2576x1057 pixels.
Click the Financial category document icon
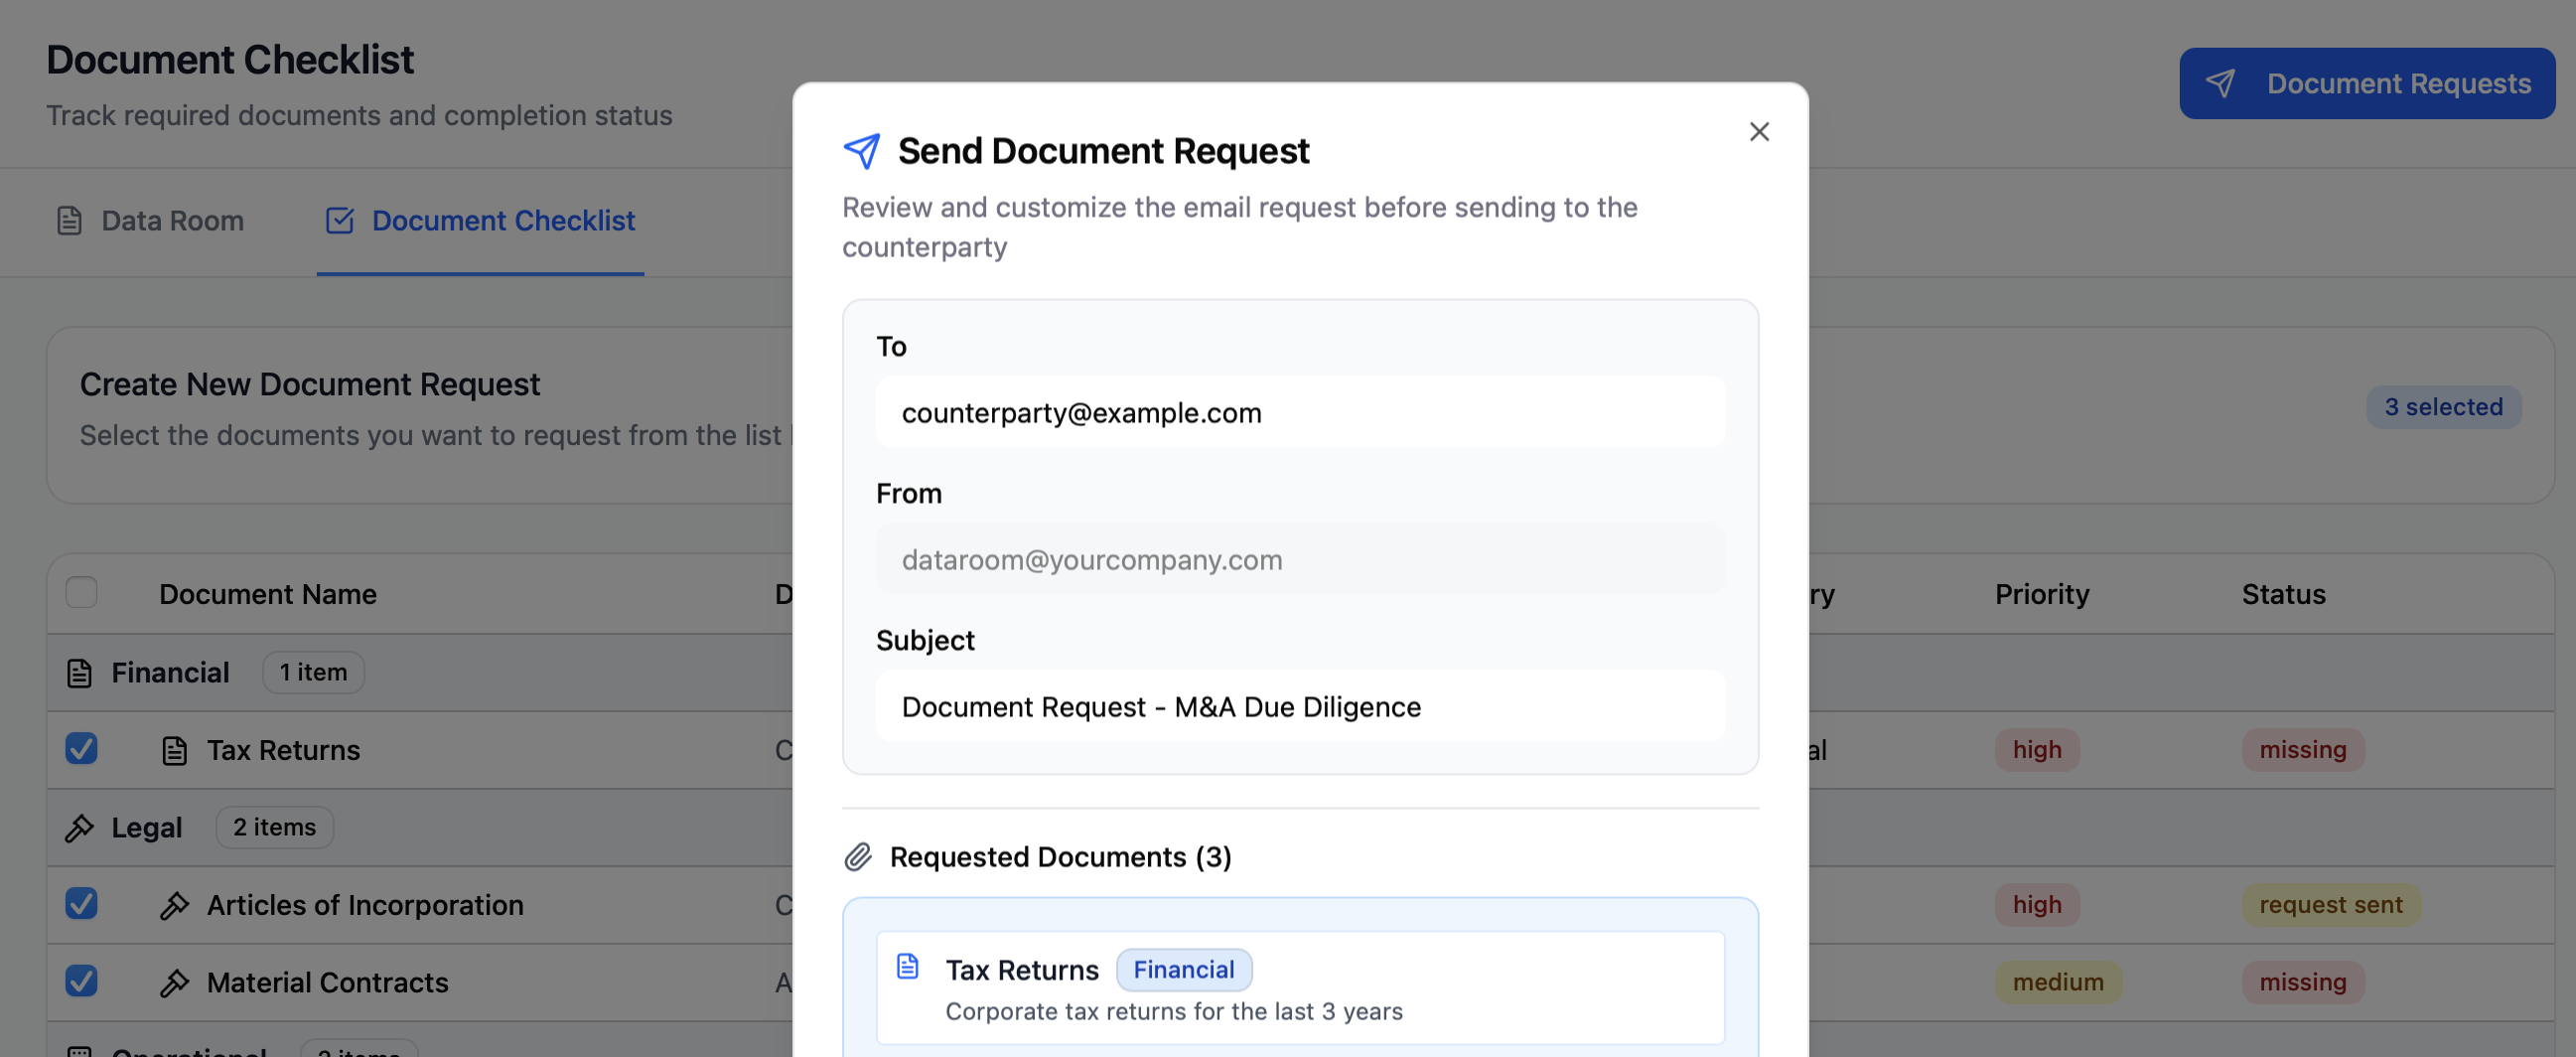coord(79,673)
